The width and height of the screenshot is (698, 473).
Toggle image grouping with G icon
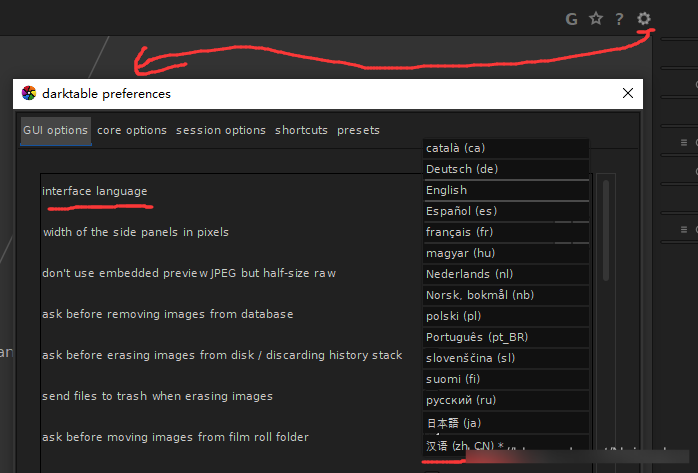pyautogui.click(x=572, y=18)
